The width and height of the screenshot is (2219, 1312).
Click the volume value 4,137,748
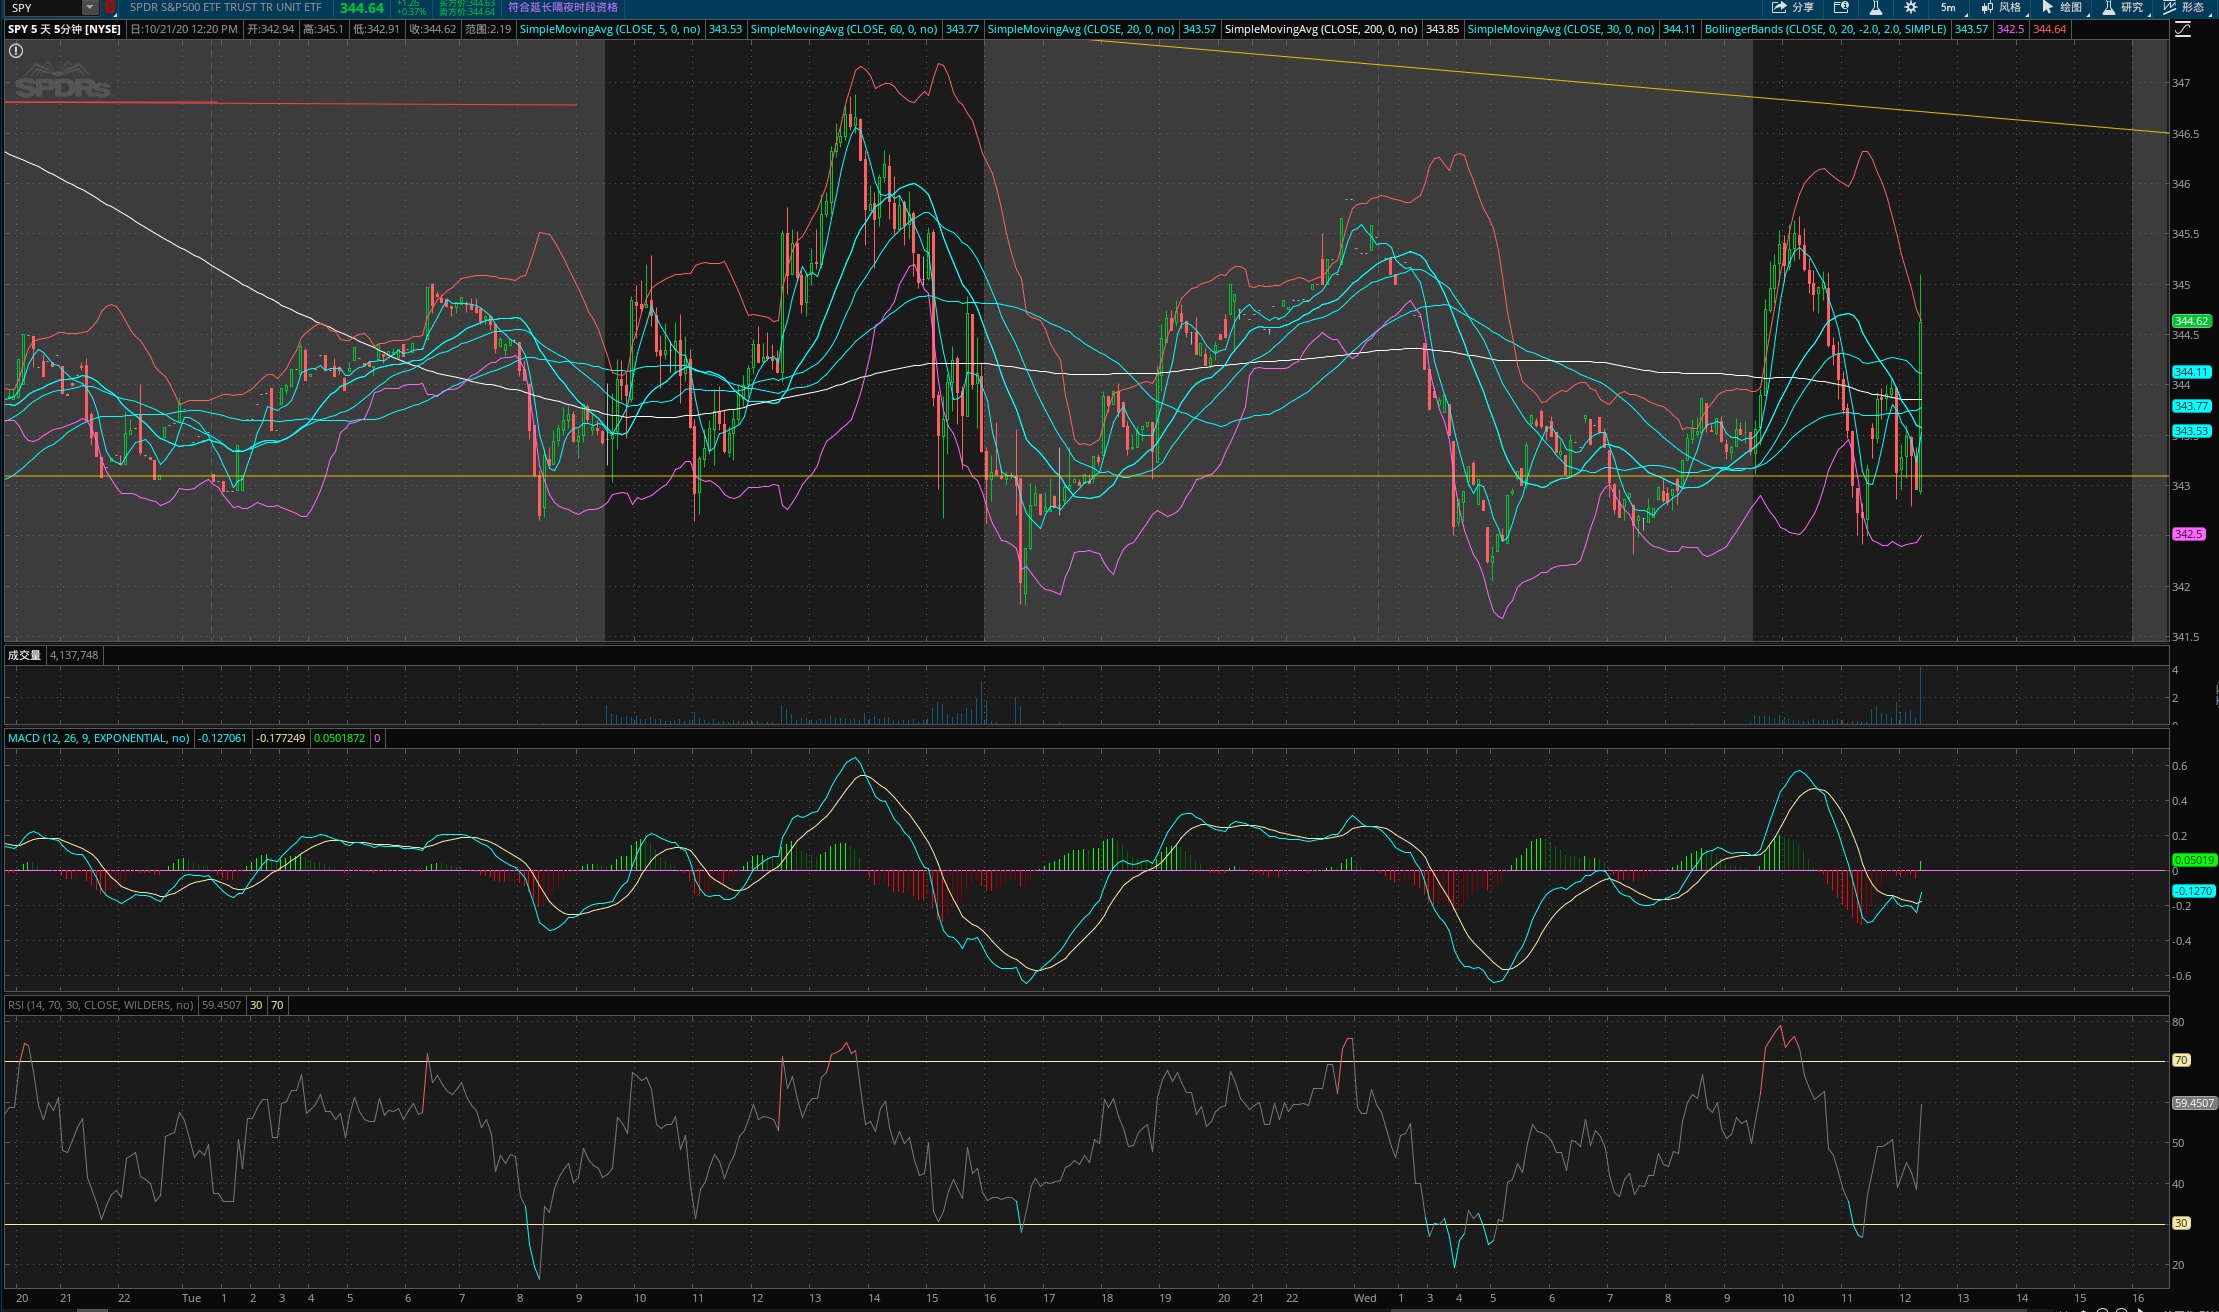74,655
